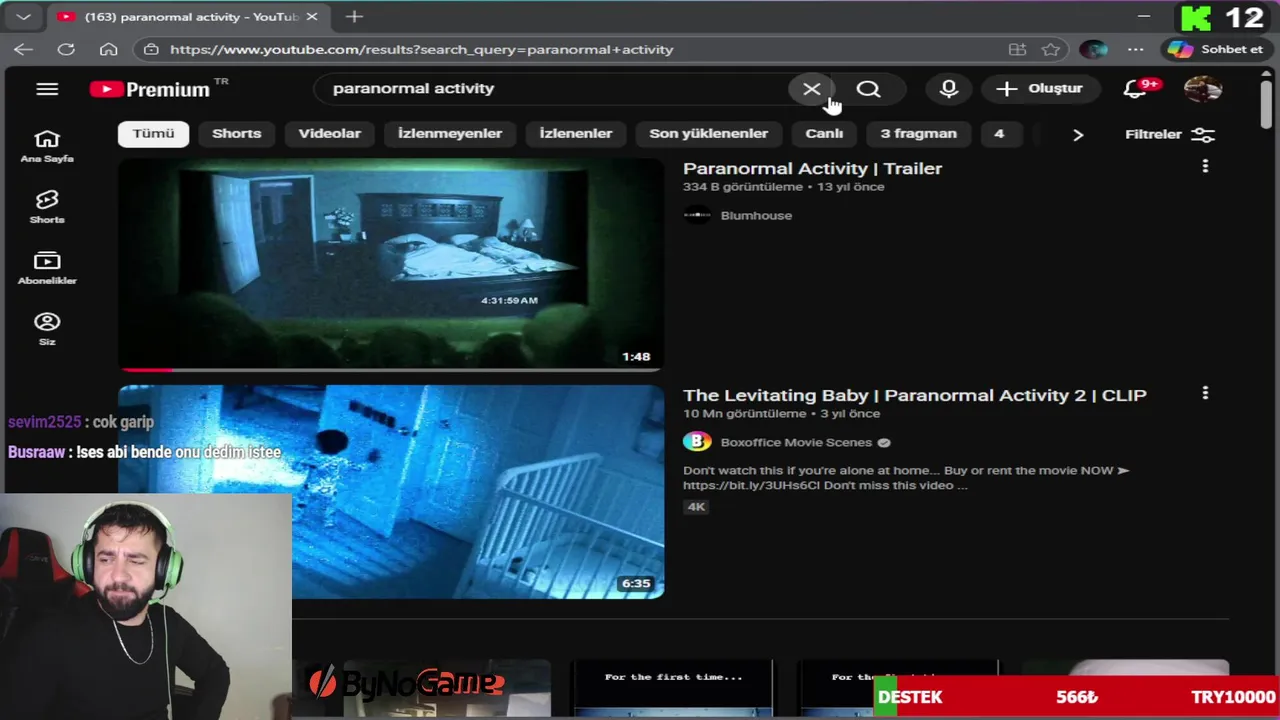Screen dimensions: 1280x720
Task: Open a new browser tab
Action: click(354, 17)
